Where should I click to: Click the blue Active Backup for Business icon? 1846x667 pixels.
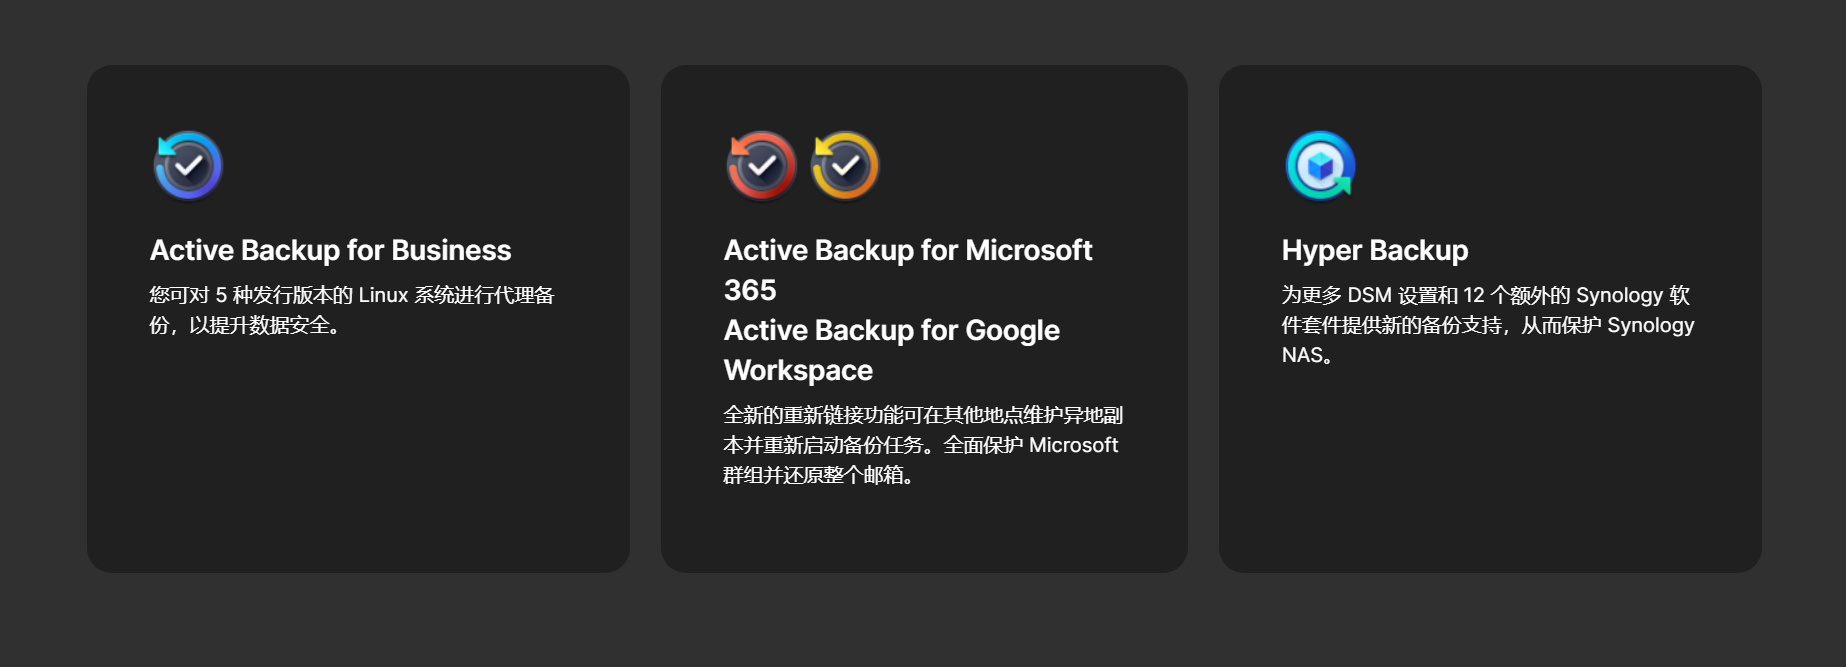click(x=188, y=166)
